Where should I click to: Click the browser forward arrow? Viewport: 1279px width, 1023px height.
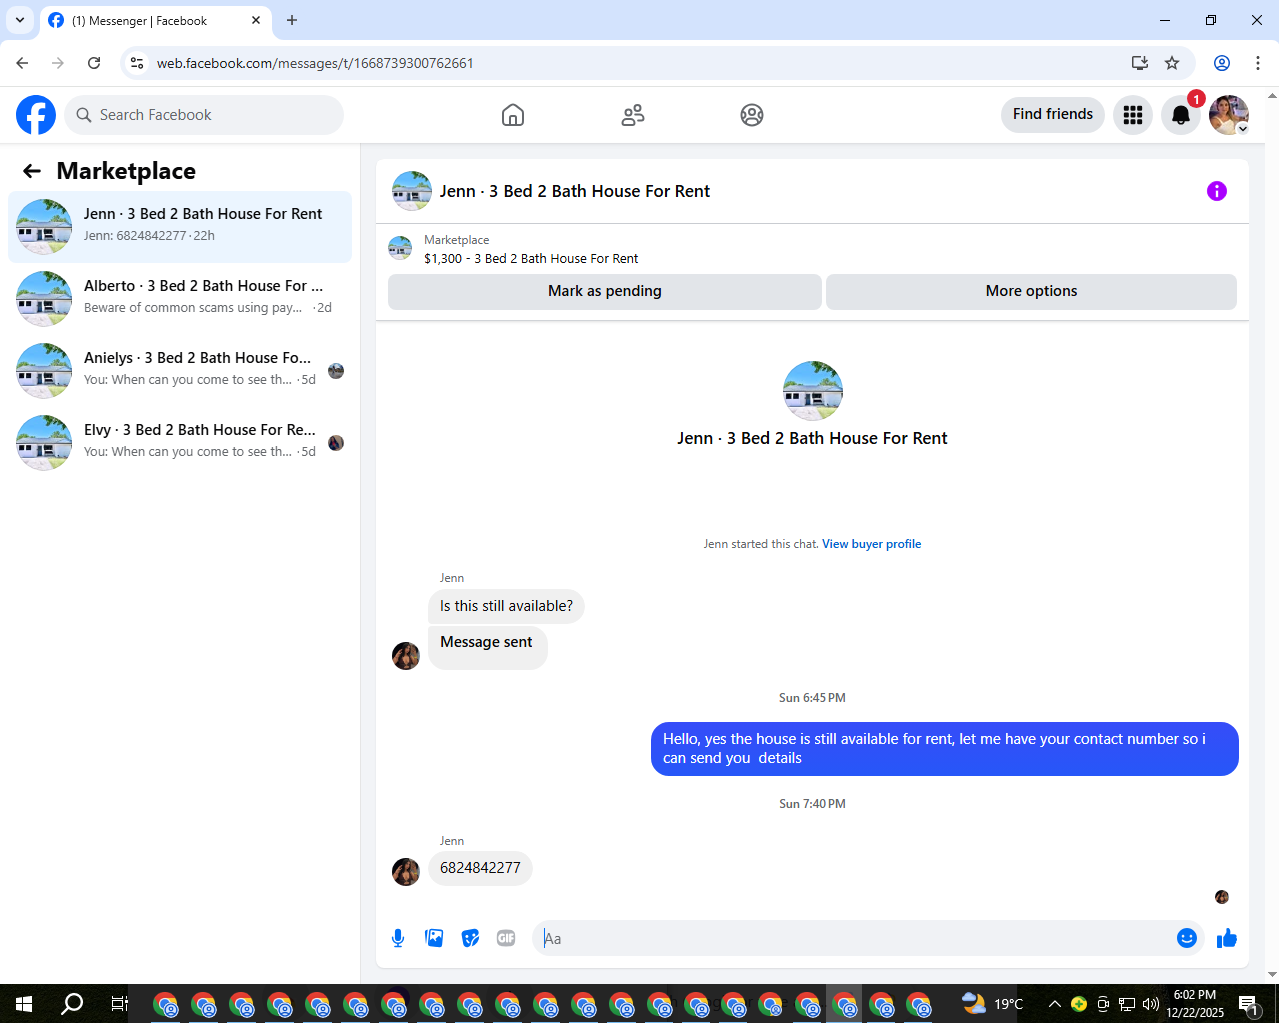coord(58,63)
